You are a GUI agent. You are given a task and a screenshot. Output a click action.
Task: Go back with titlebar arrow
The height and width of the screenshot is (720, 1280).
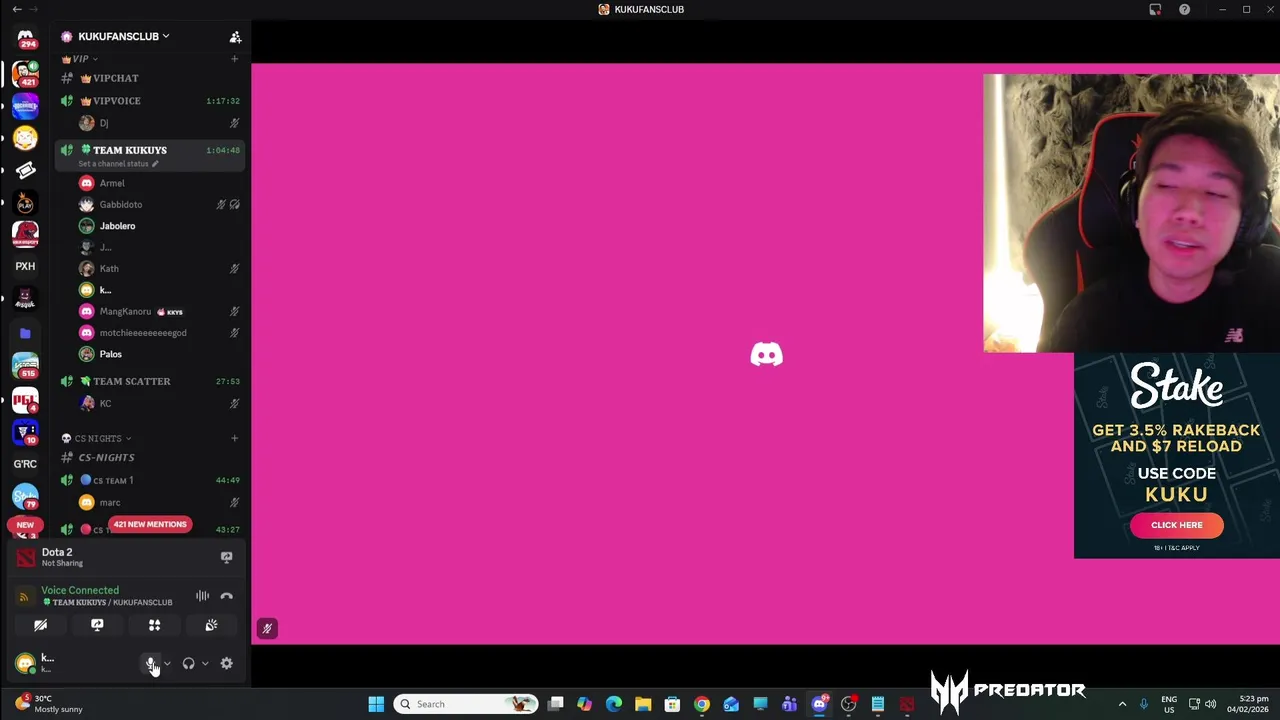tap(17, 9)
